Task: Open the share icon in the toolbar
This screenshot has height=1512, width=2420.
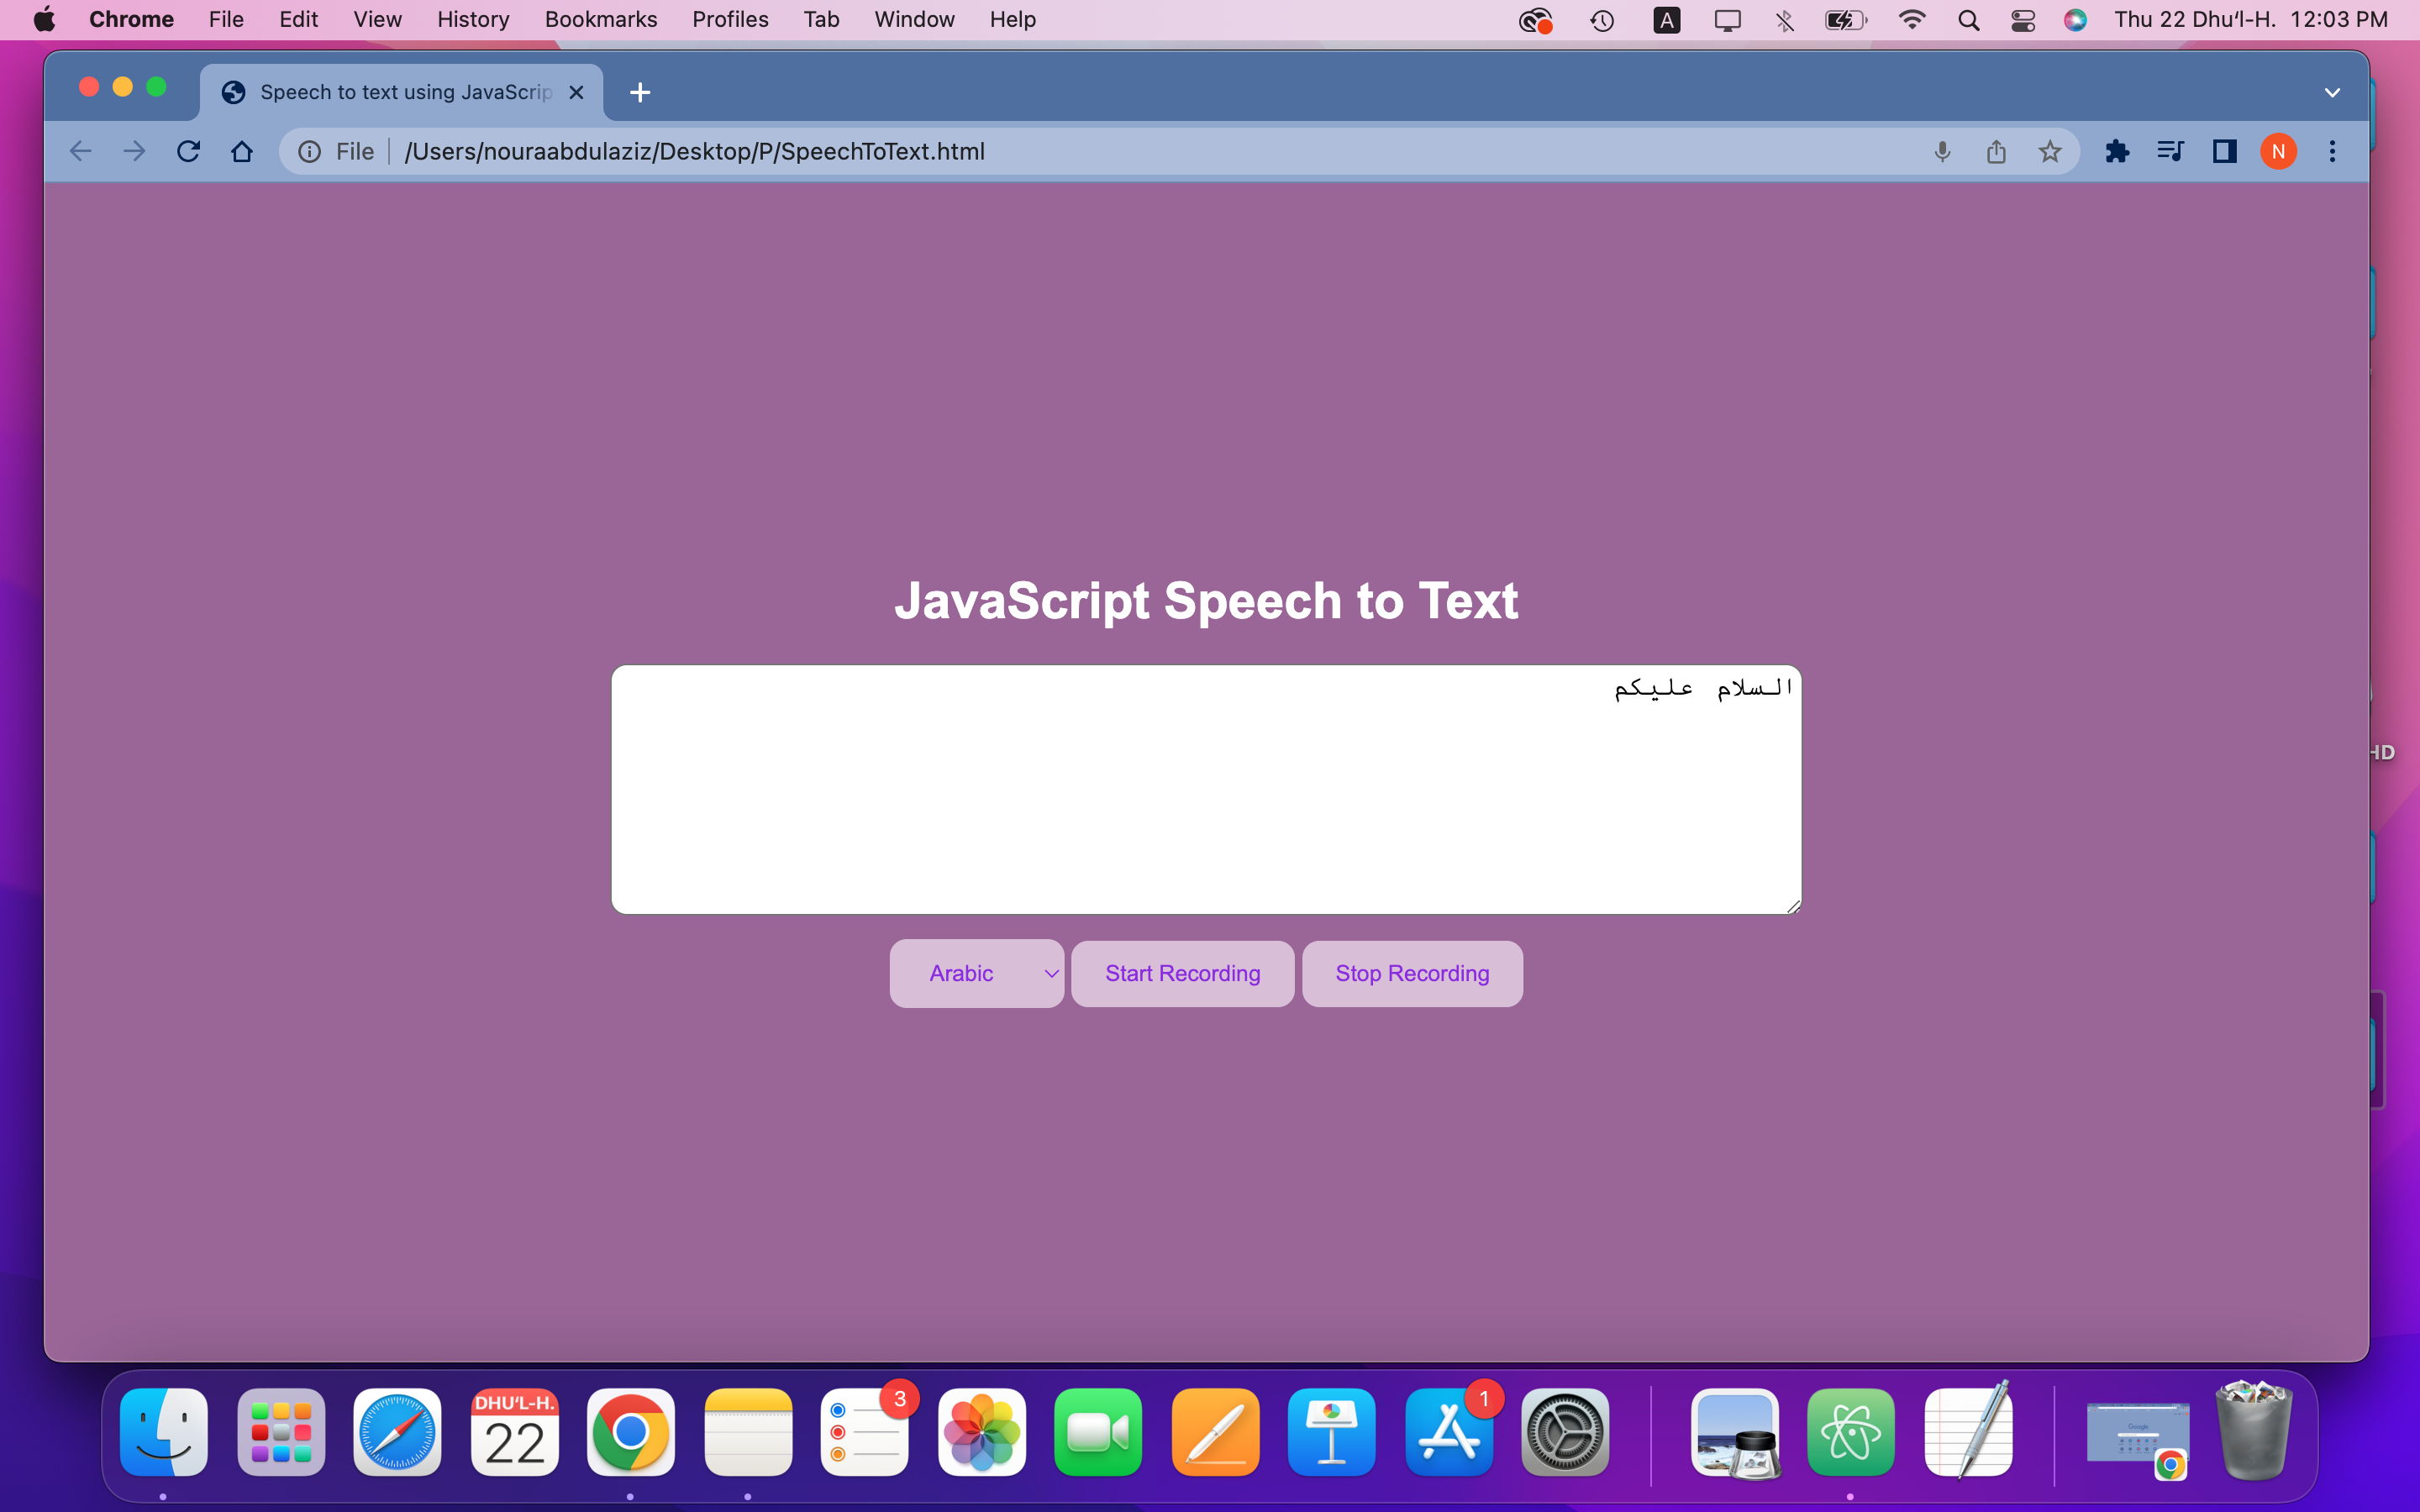Action: [x=1996, y=151]
